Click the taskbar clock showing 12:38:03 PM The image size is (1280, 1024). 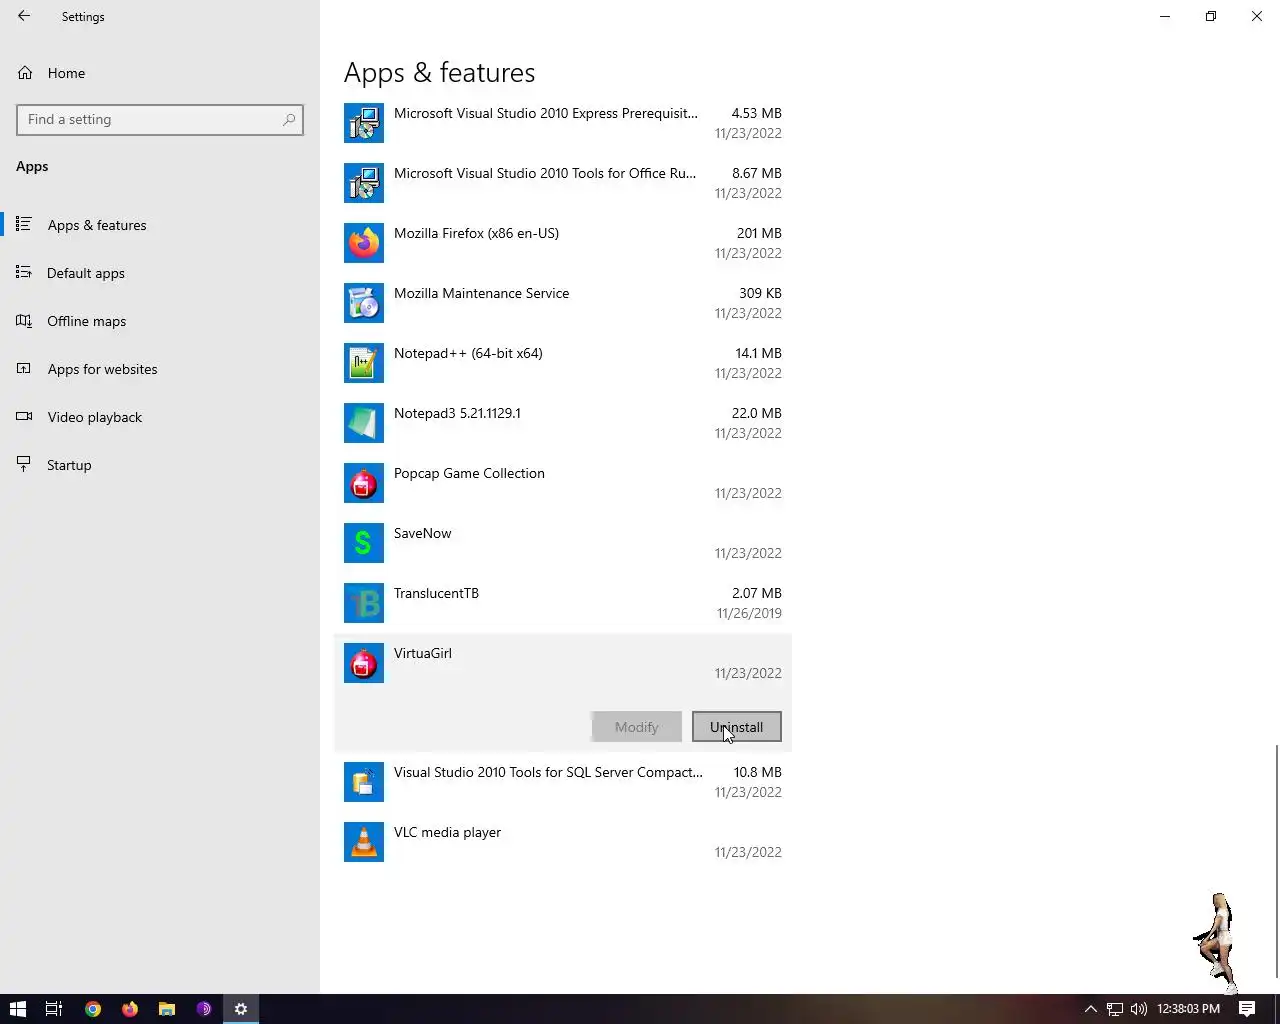click(1188, 1009)
